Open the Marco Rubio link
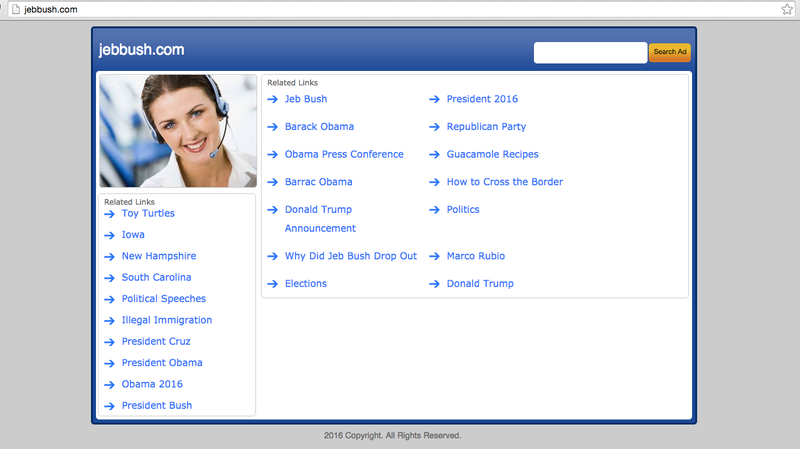 pos(476,256)
